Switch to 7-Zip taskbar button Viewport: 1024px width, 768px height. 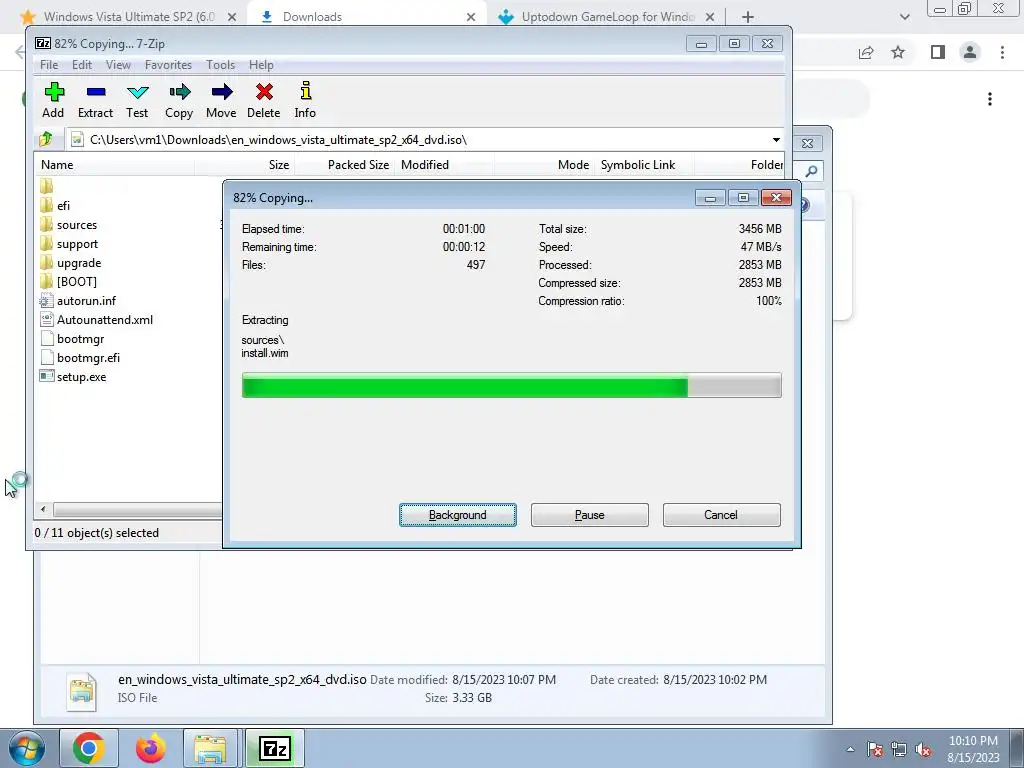[274, 748]
